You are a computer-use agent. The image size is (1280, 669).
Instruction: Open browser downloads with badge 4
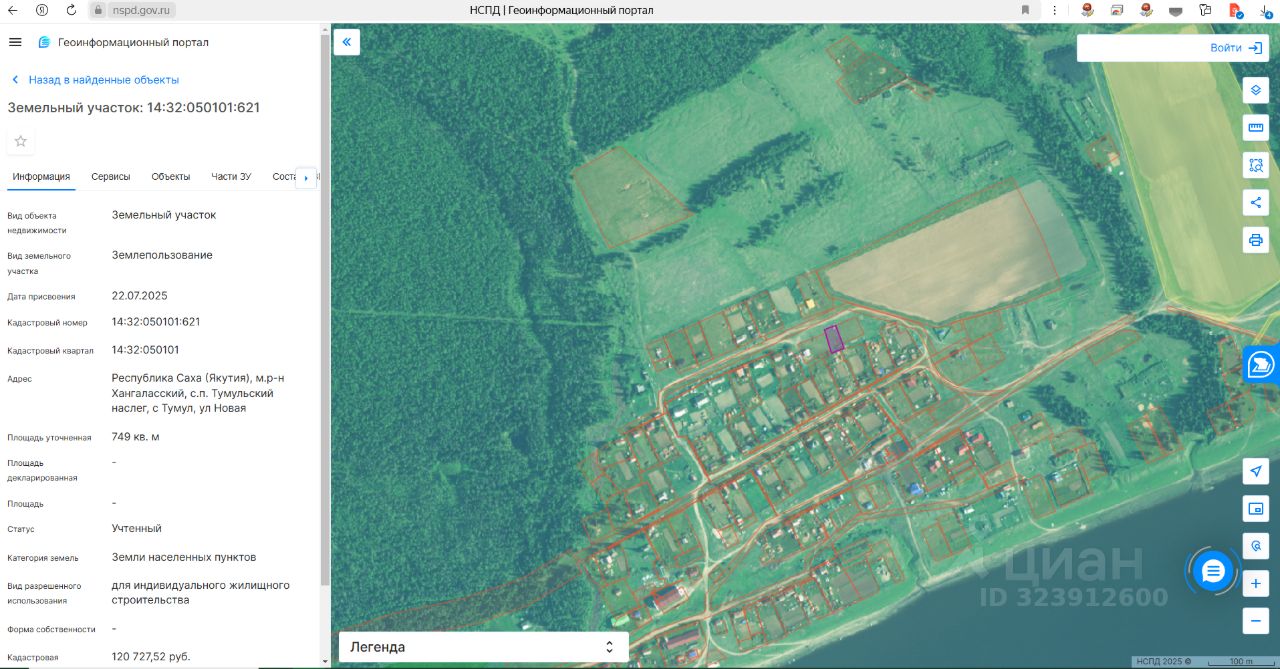[x=1265, y=10]
